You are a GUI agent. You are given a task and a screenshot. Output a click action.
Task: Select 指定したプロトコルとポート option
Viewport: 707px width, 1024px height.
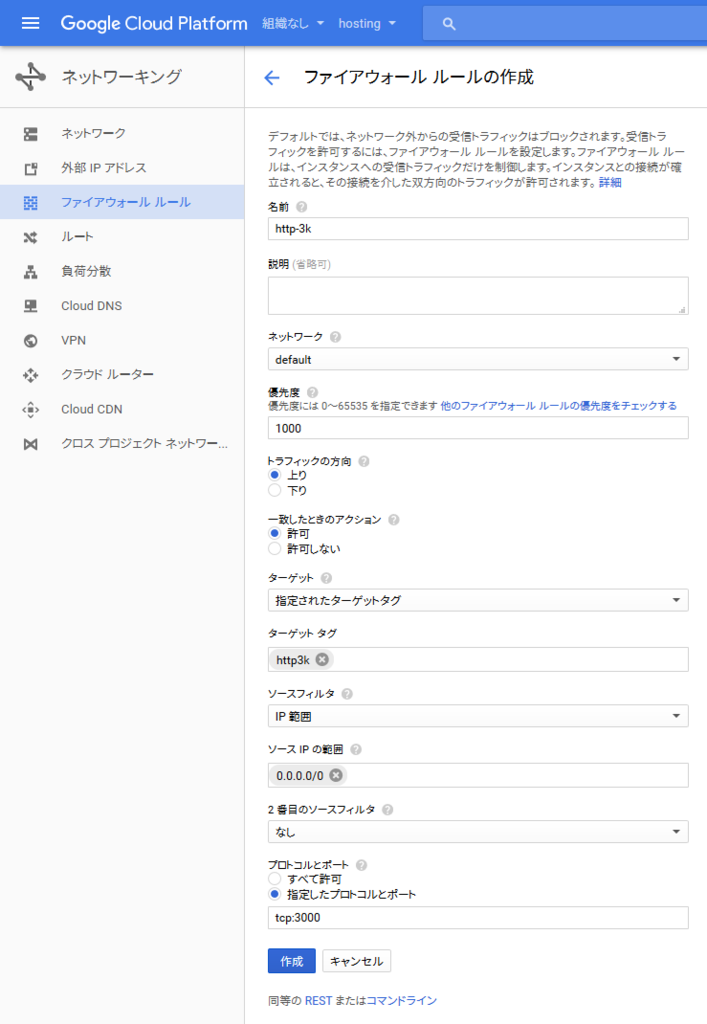point(275,894)
